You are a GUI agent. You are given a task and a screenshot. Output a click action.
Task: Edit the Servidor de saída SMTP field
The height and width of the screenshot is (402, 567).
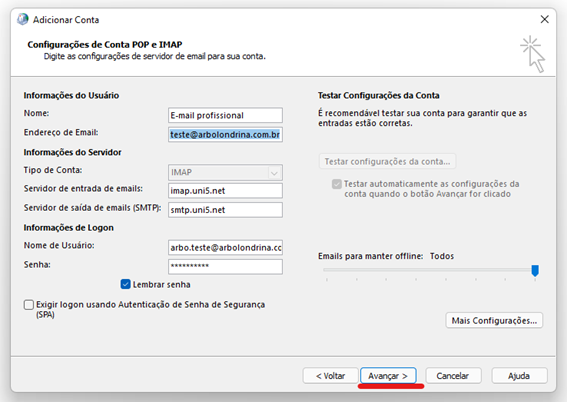pyautogui.click(x=225, y=210)
